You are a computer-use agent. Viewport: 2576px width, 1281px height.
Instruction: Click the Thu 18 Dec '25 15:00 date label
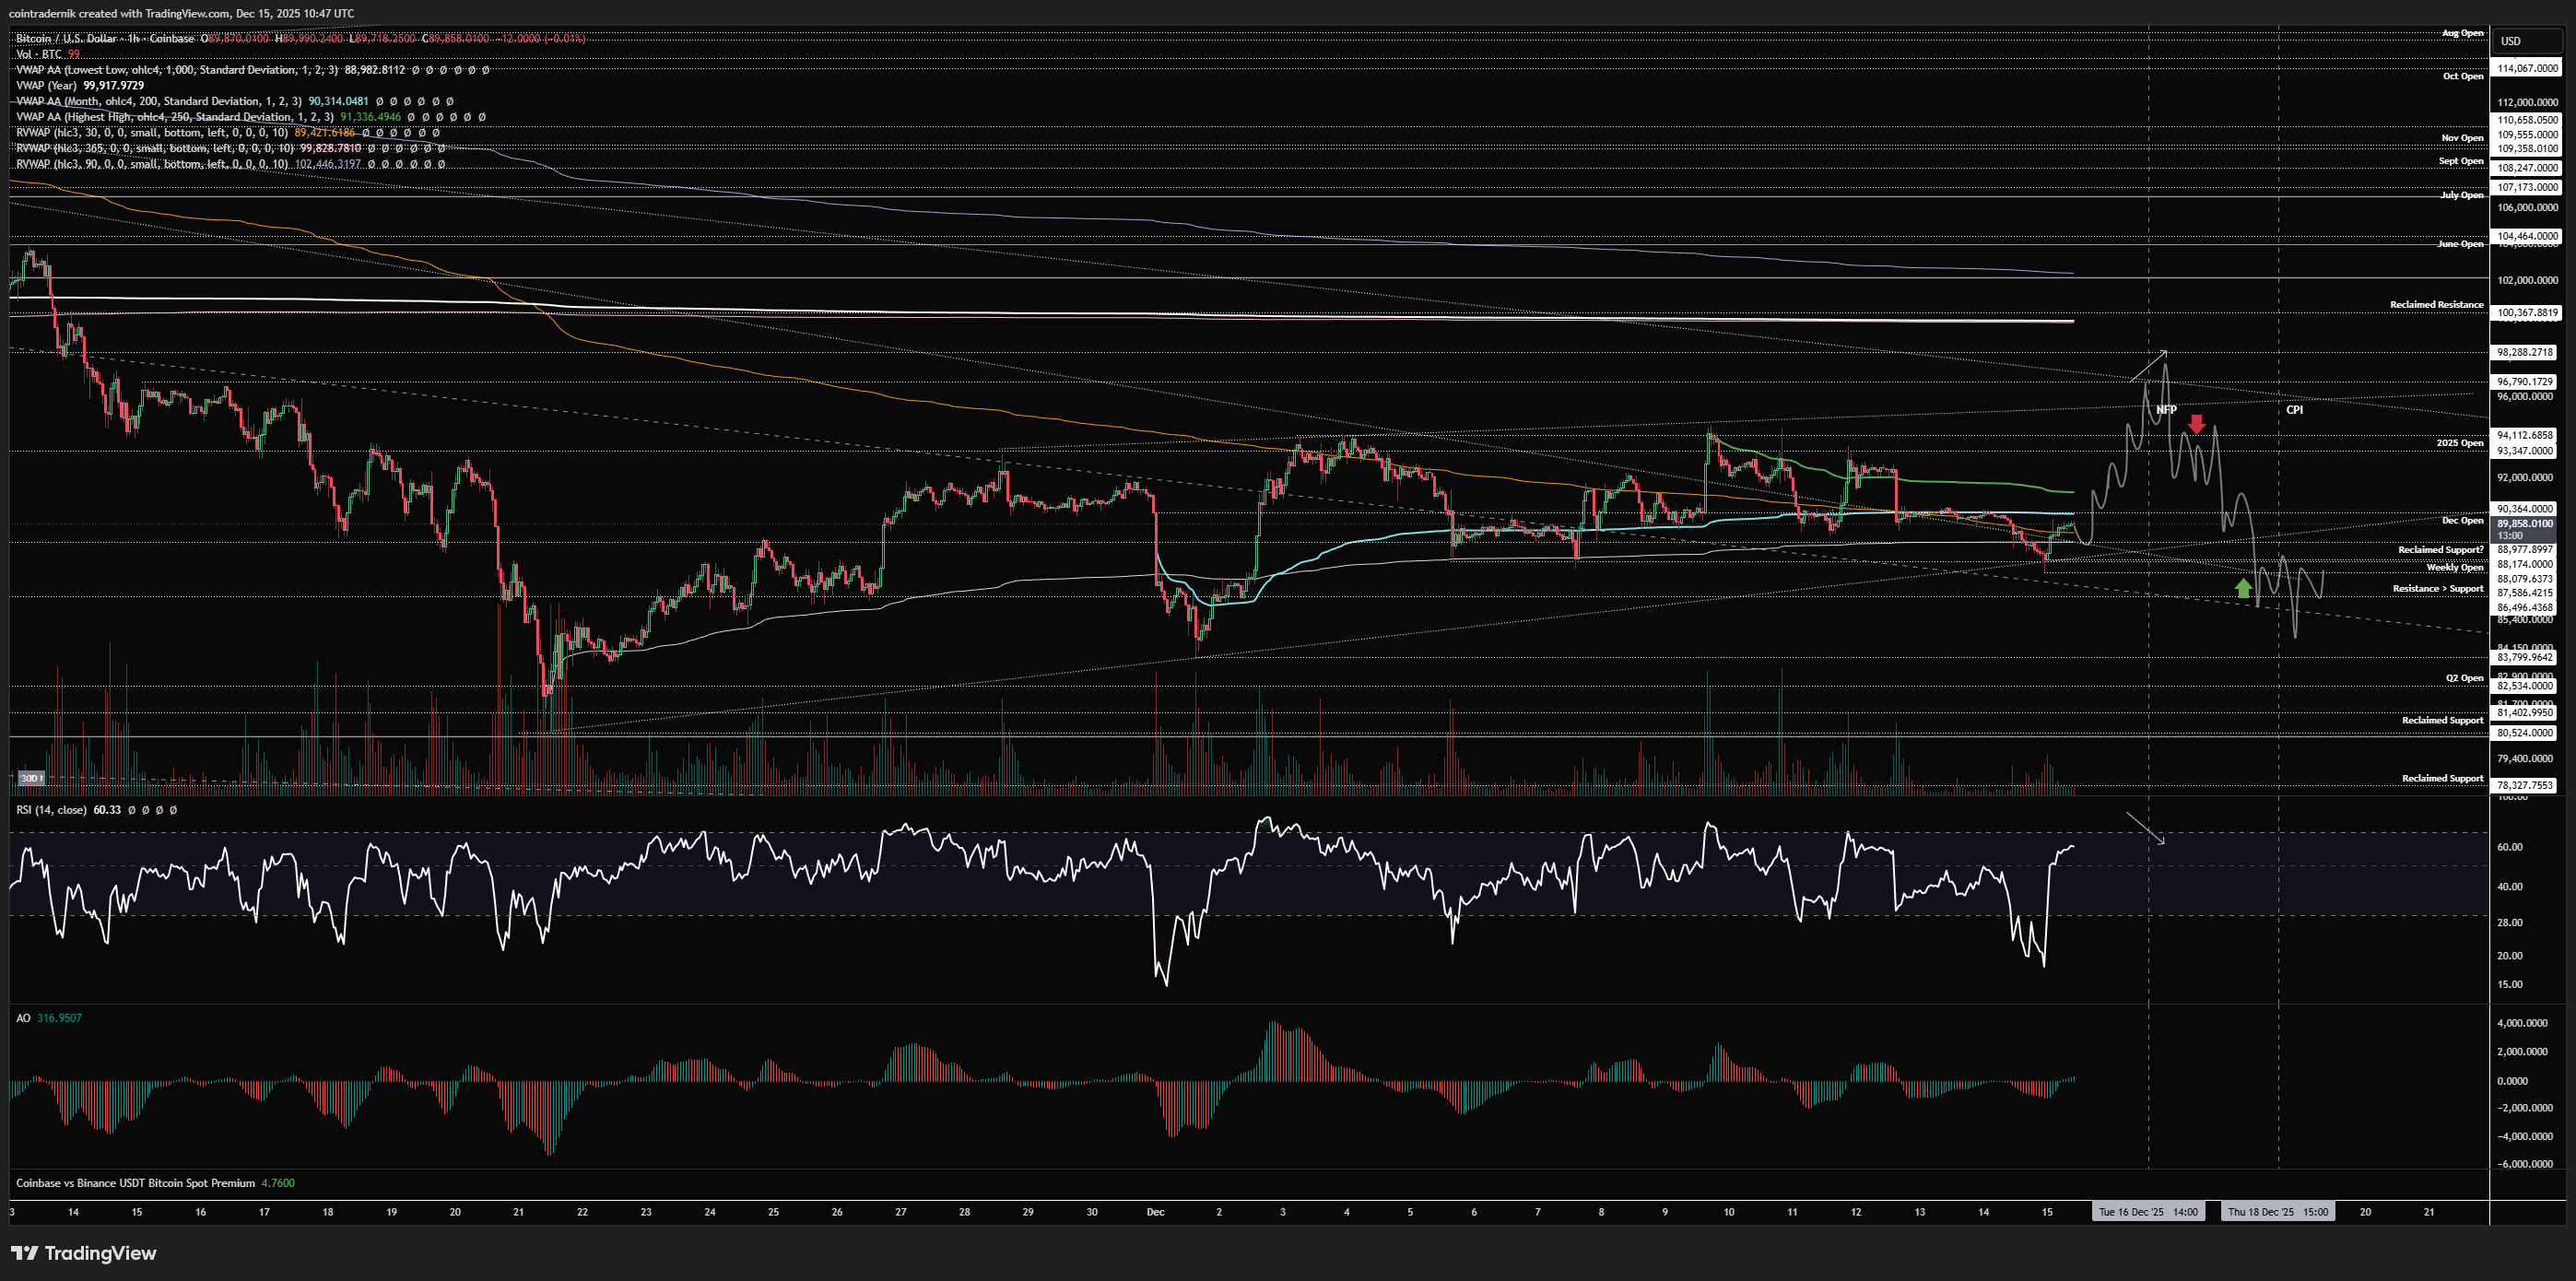[x=2277, y=1212]
